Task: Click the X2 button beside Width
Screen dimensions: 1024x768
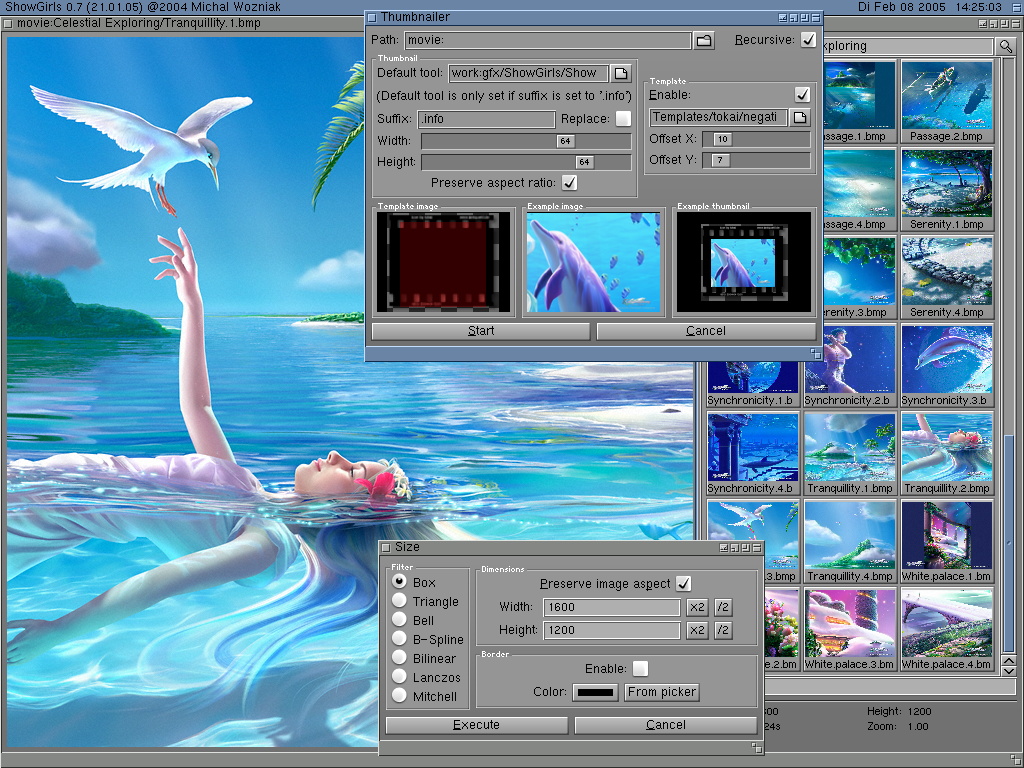Action: (697, 607)
